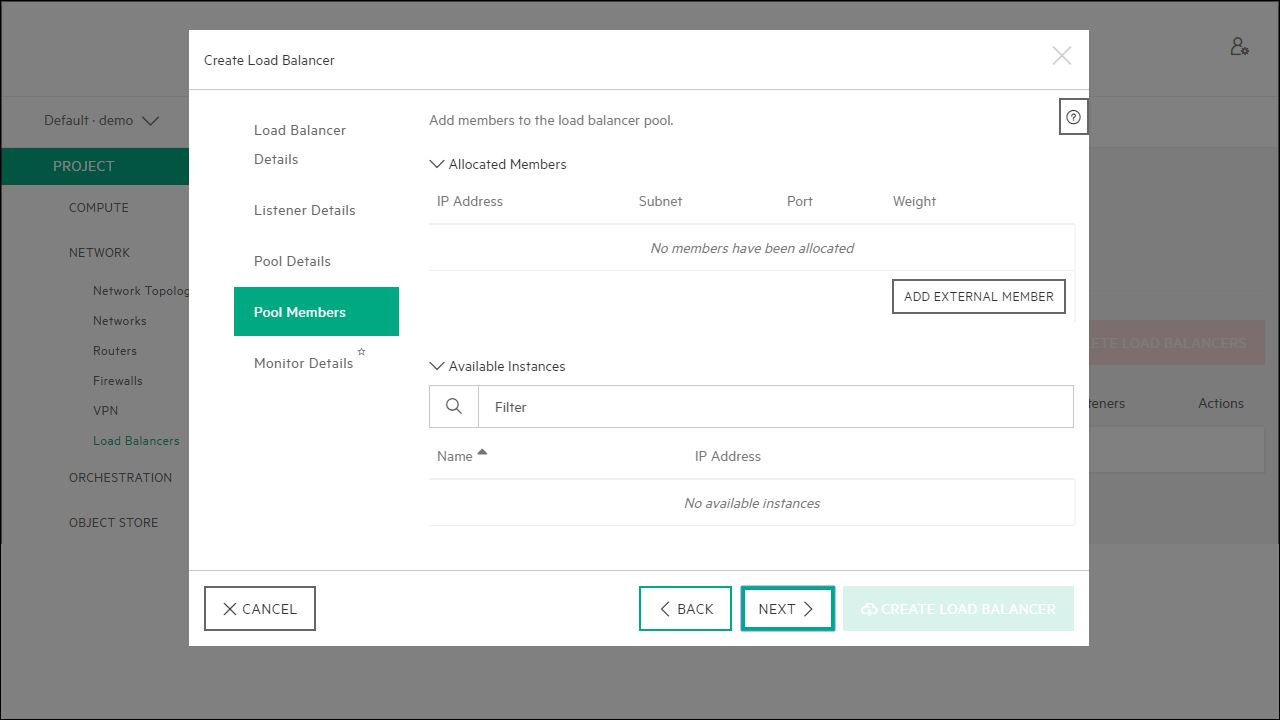
Task: Click the filter search magnifier icon
Action: (x=454, y=407)
